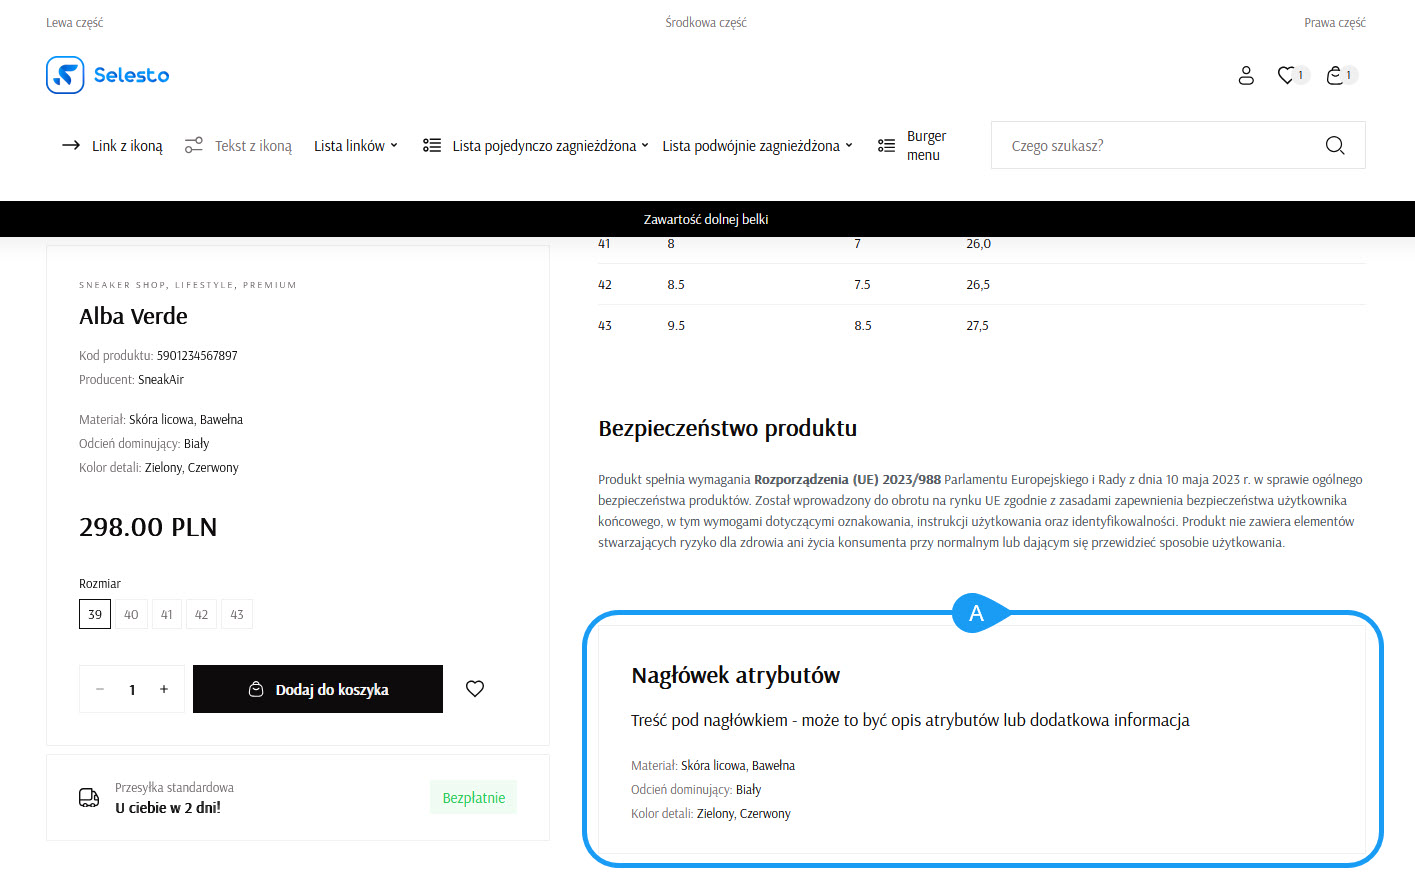Select size 43
This screenshot has height=875, width=1415.
(x=237, y=614)
